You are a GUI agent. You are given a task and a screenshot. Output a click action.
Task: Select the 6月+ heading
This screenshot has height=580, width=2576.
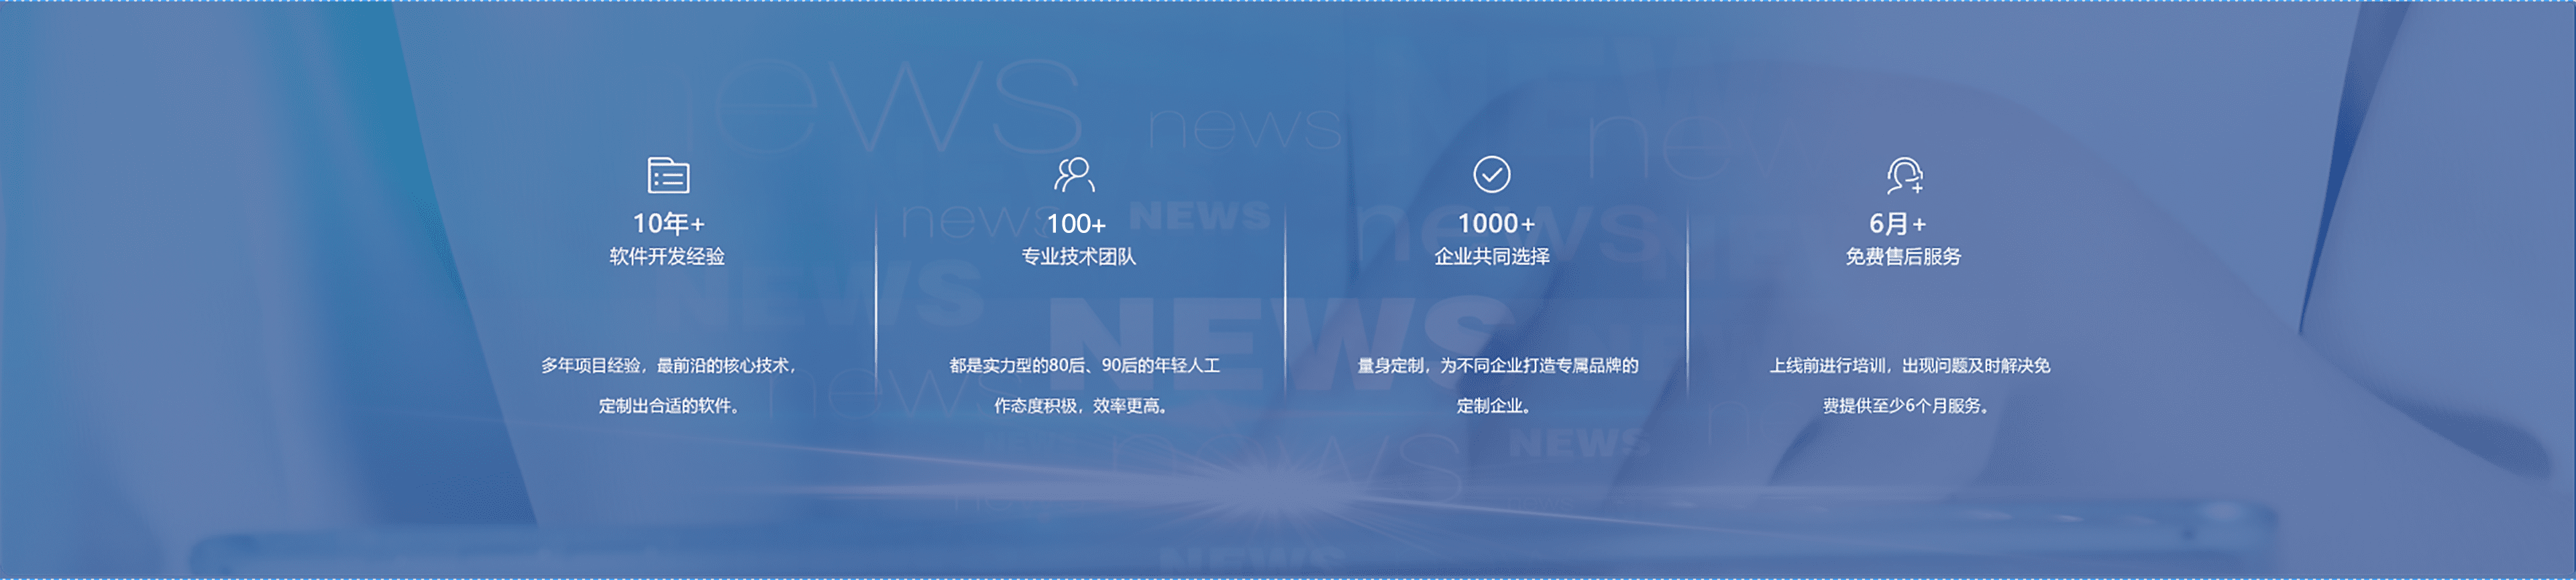tap(1897, 224)
